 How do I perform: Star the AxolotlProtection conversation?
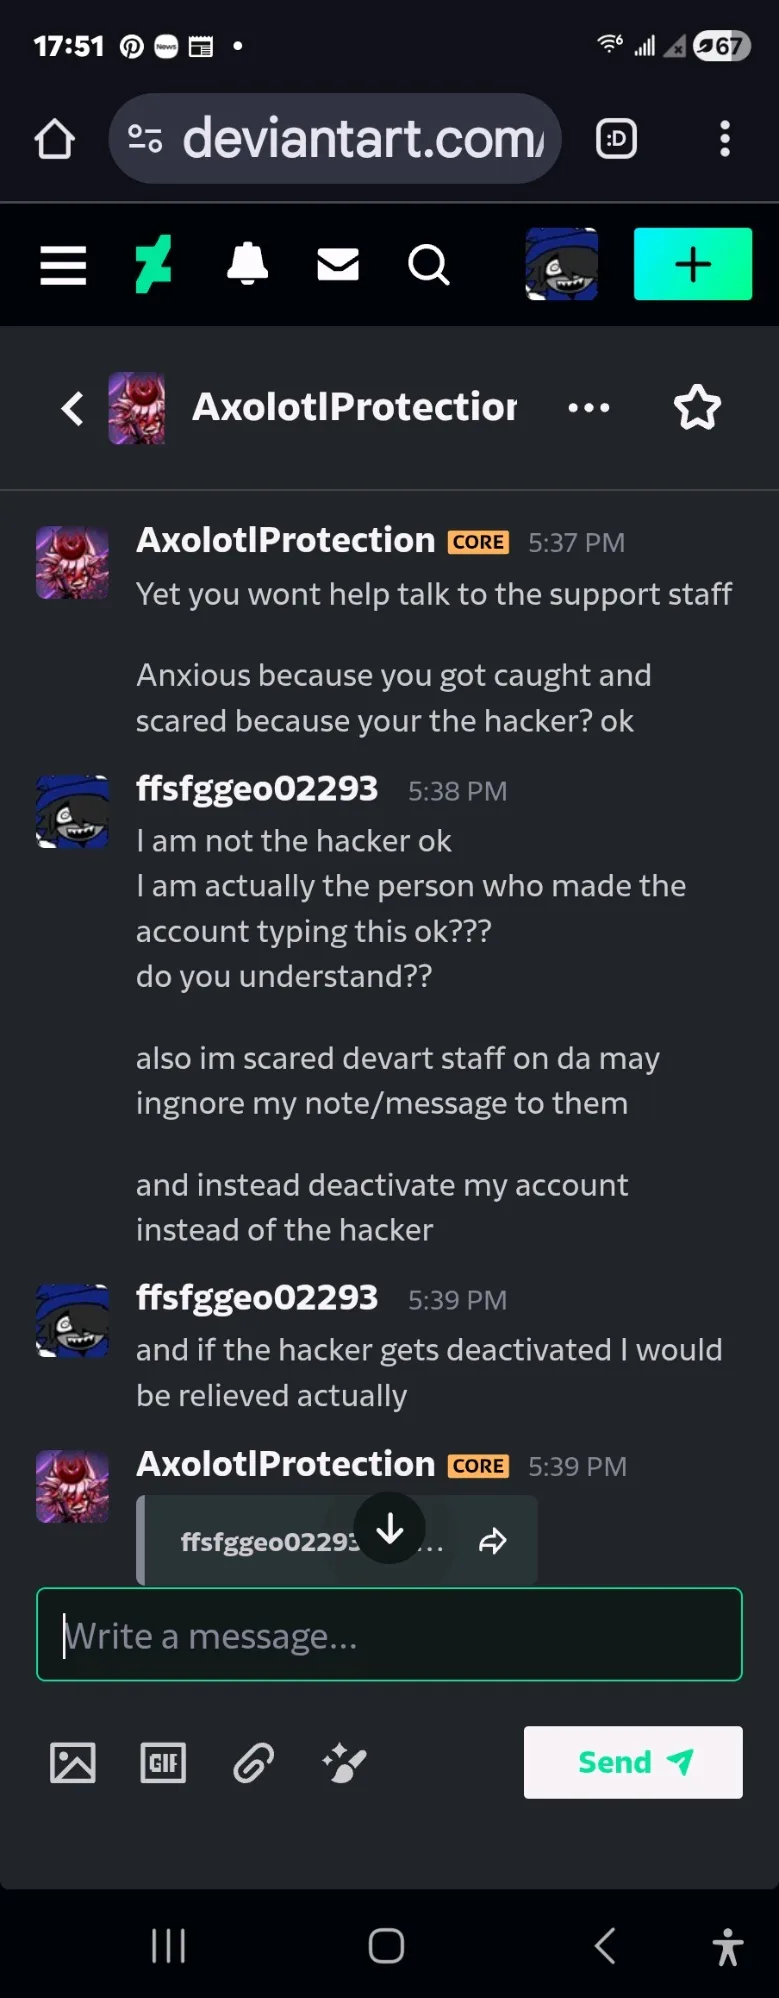pyautogui.click(x=697, y=408)
